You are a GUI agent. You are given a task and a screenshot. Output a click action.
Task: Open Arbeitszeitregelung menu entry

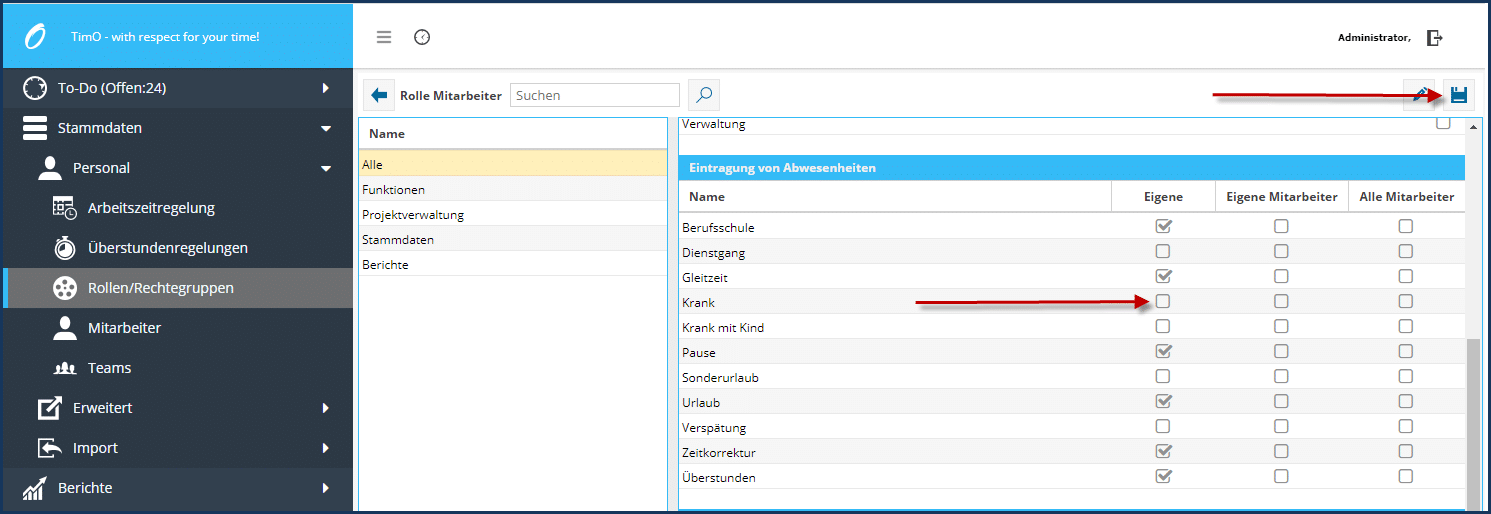click(x=151, y=208)
